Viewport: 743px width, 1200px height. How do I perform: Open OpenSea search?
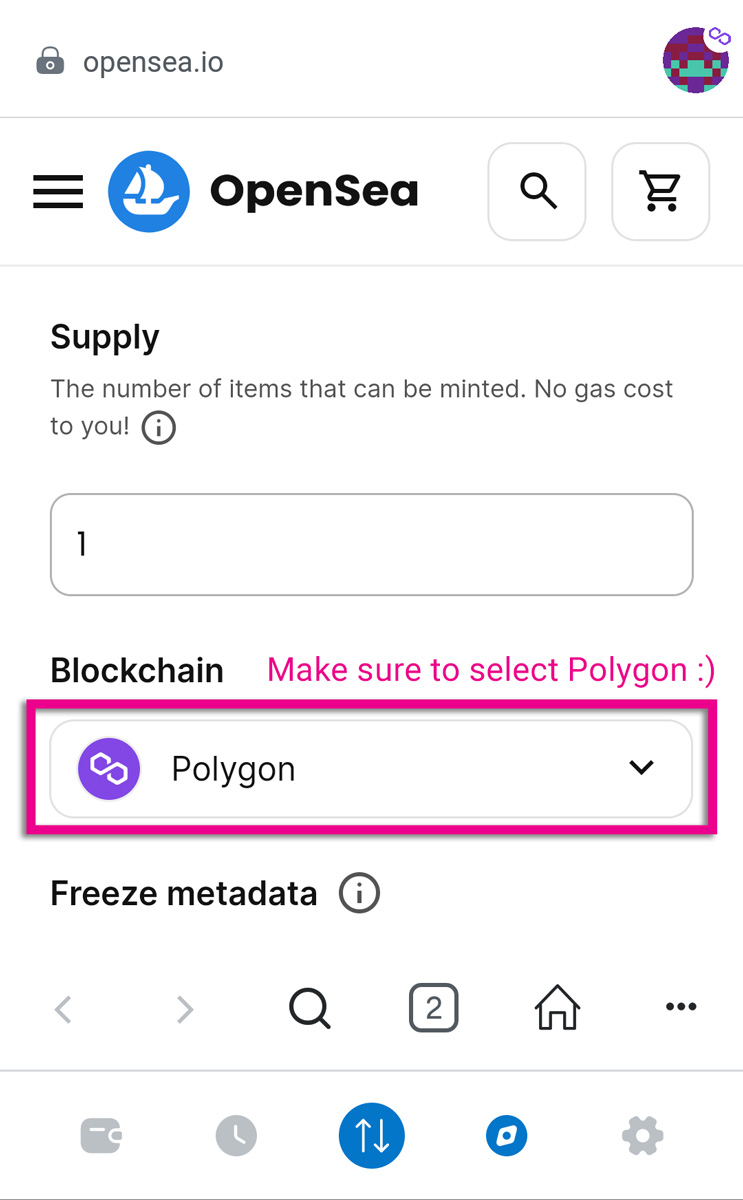(537, 191)
